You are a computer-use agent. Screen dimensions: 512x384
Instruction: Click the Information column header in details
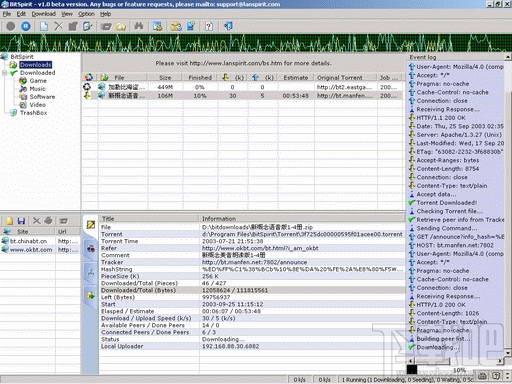coord(302,219)
